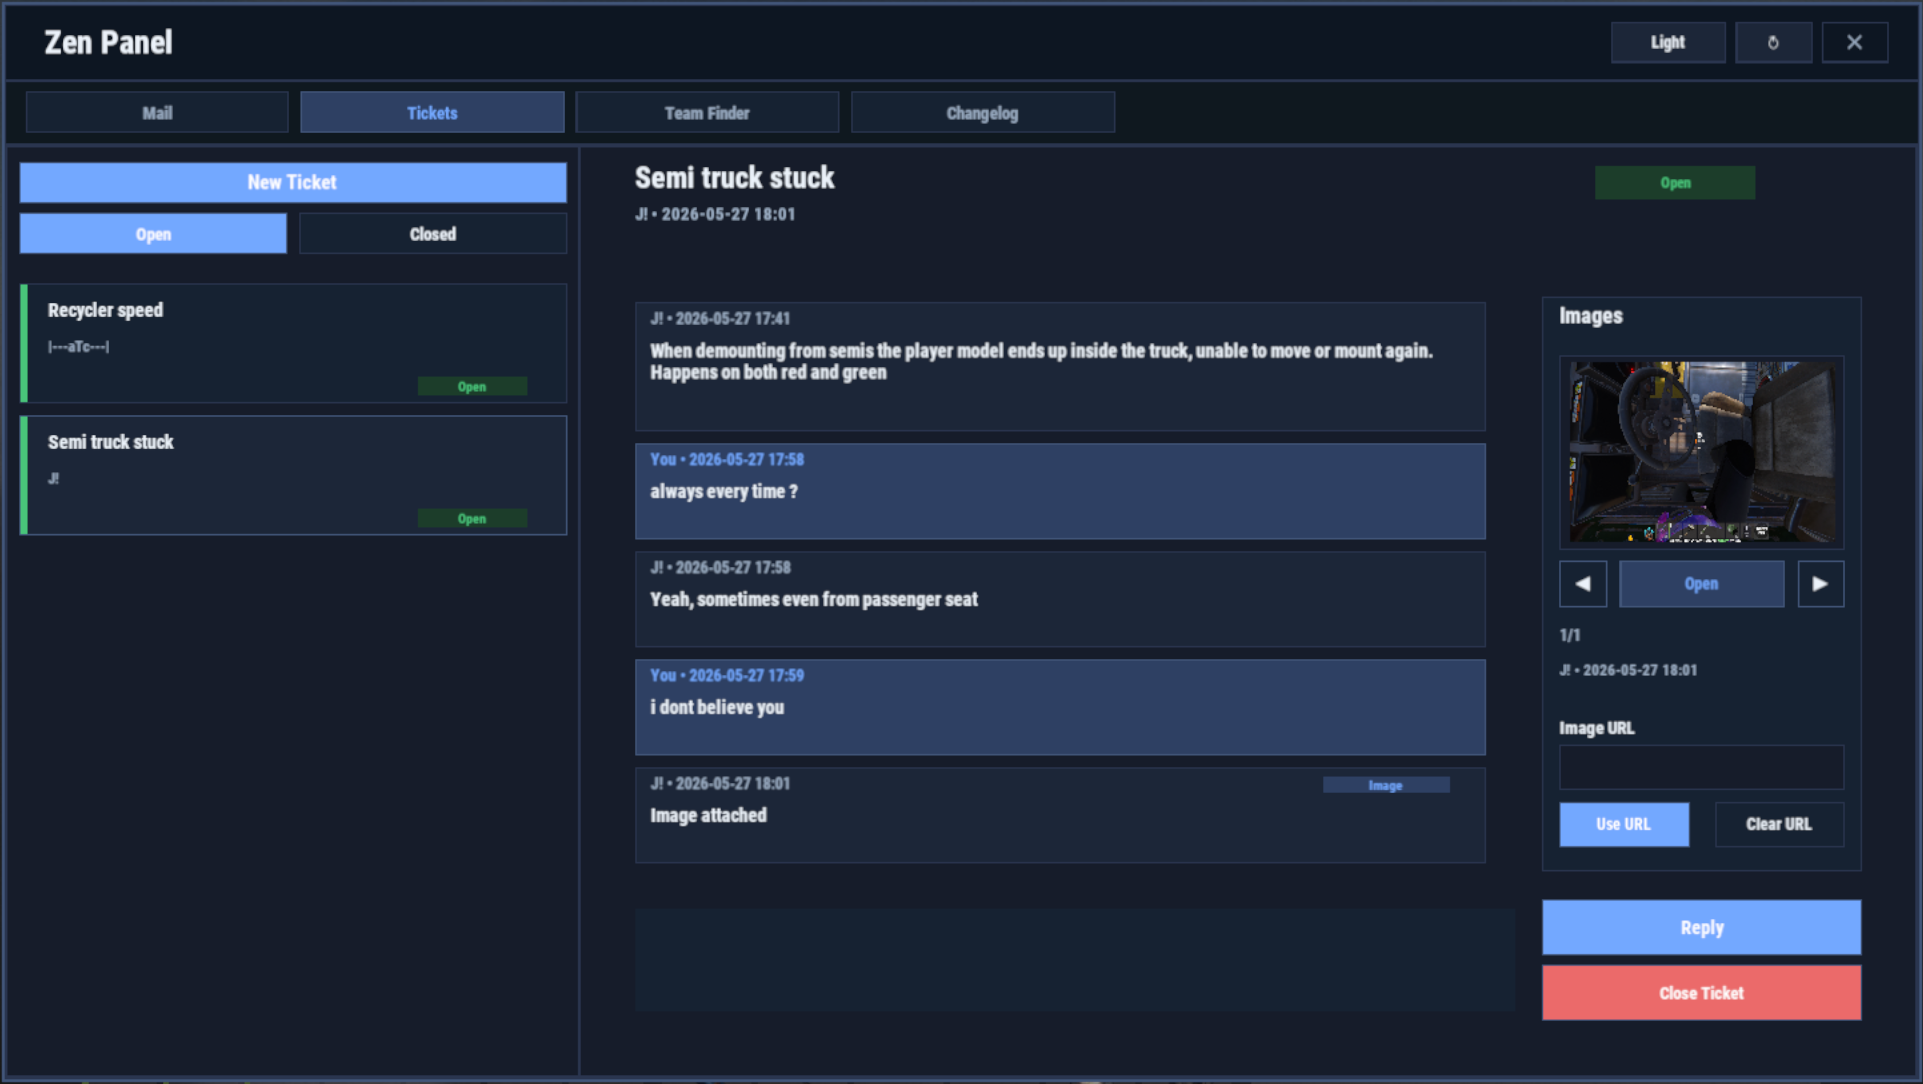Click the Zen Panel title

108,42
